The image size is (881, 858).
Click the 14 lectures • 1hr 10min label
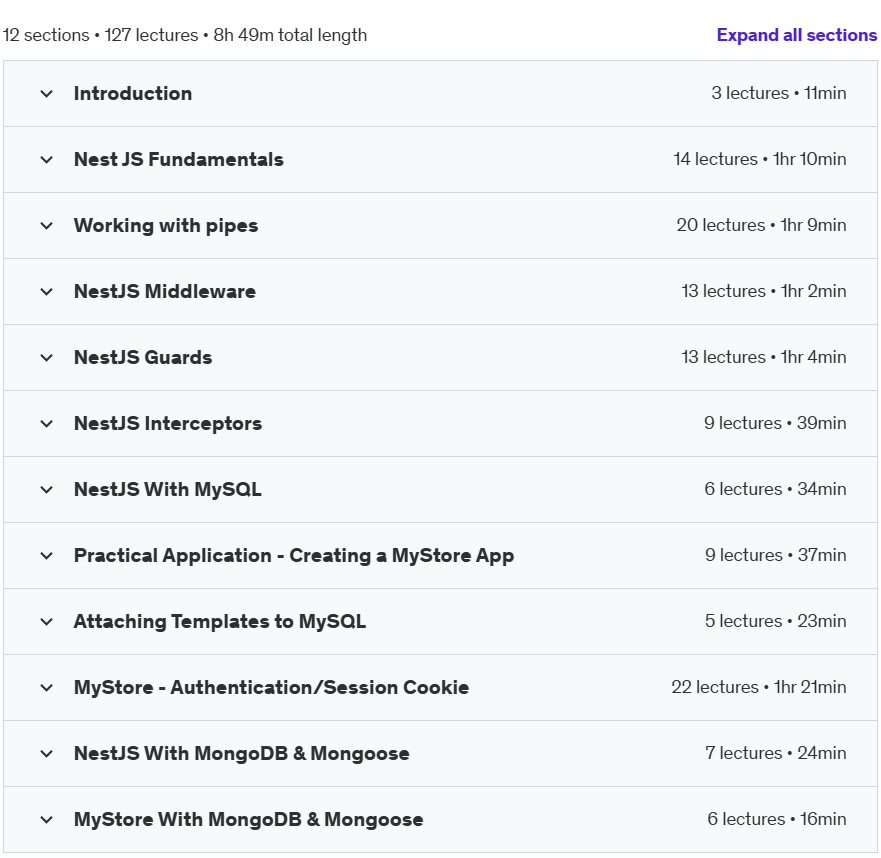click(x=760, y=159)
